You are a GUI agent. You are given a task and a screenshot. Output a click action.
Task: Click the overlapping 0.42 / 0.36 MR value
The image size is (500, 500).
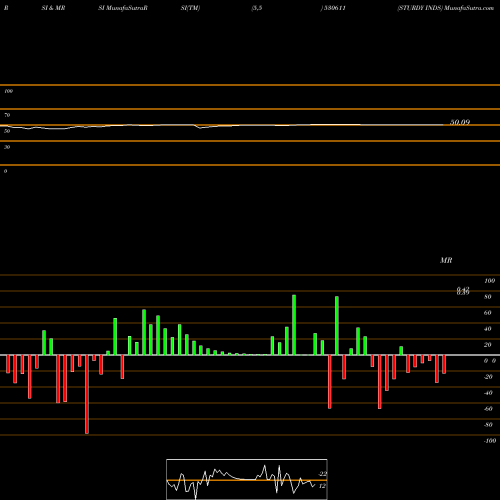pyautogui.click(x=463, y=291)
